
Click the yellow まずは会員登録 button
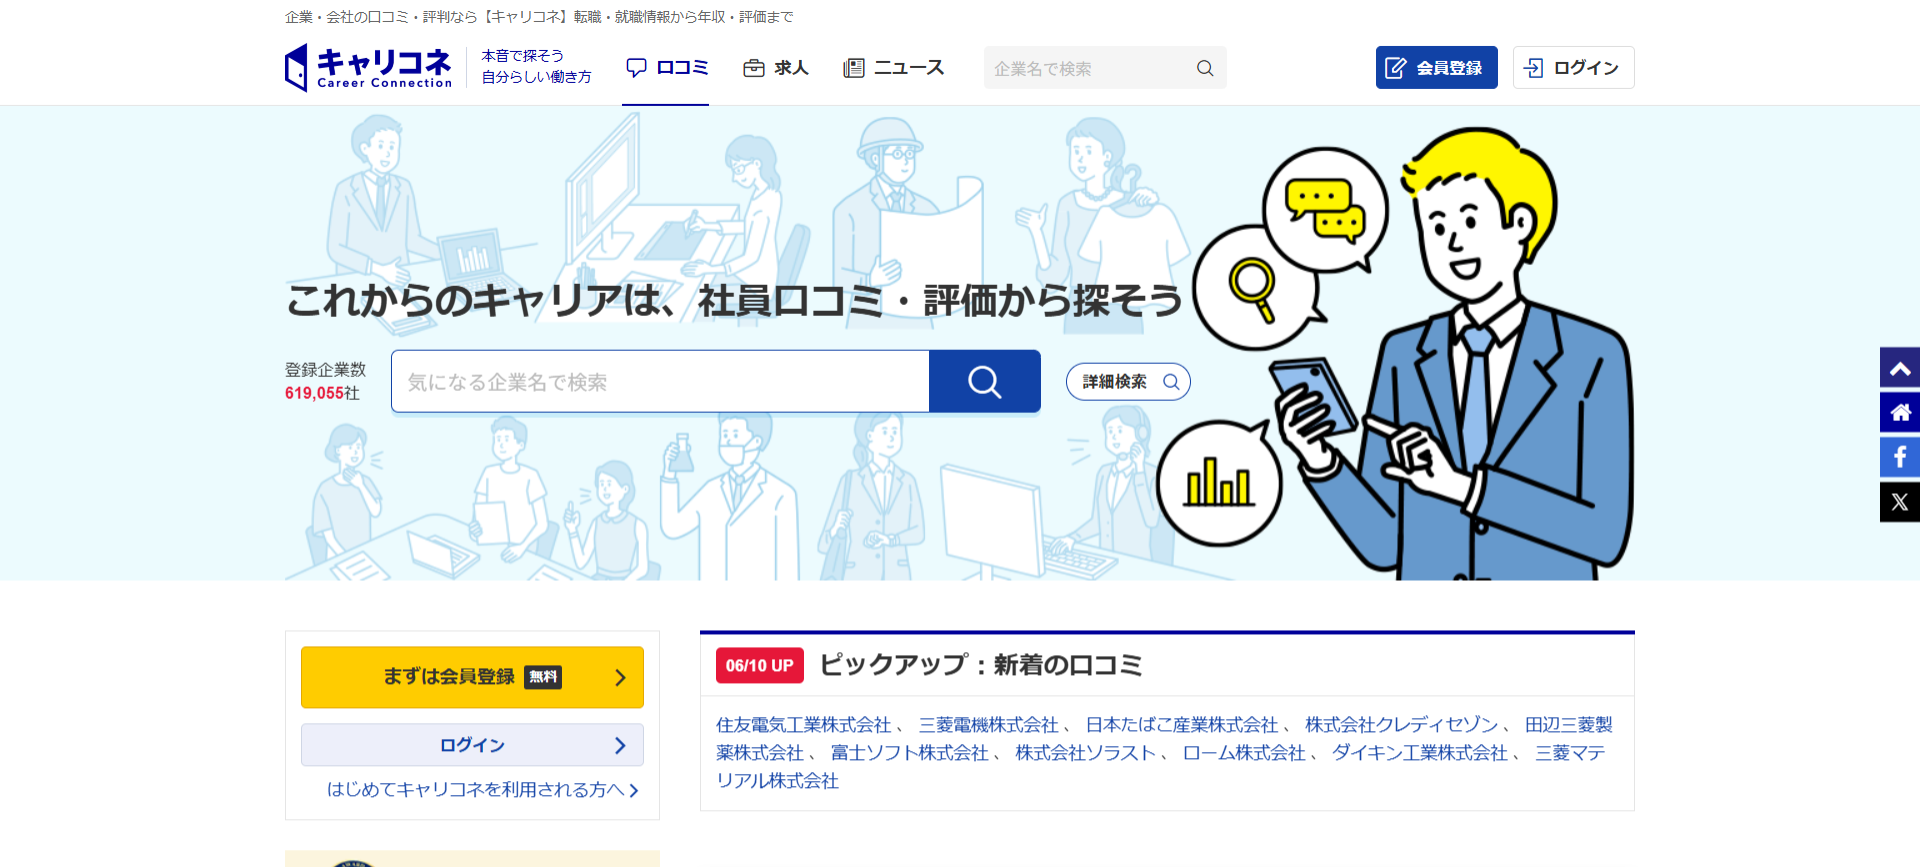point(472,677)
